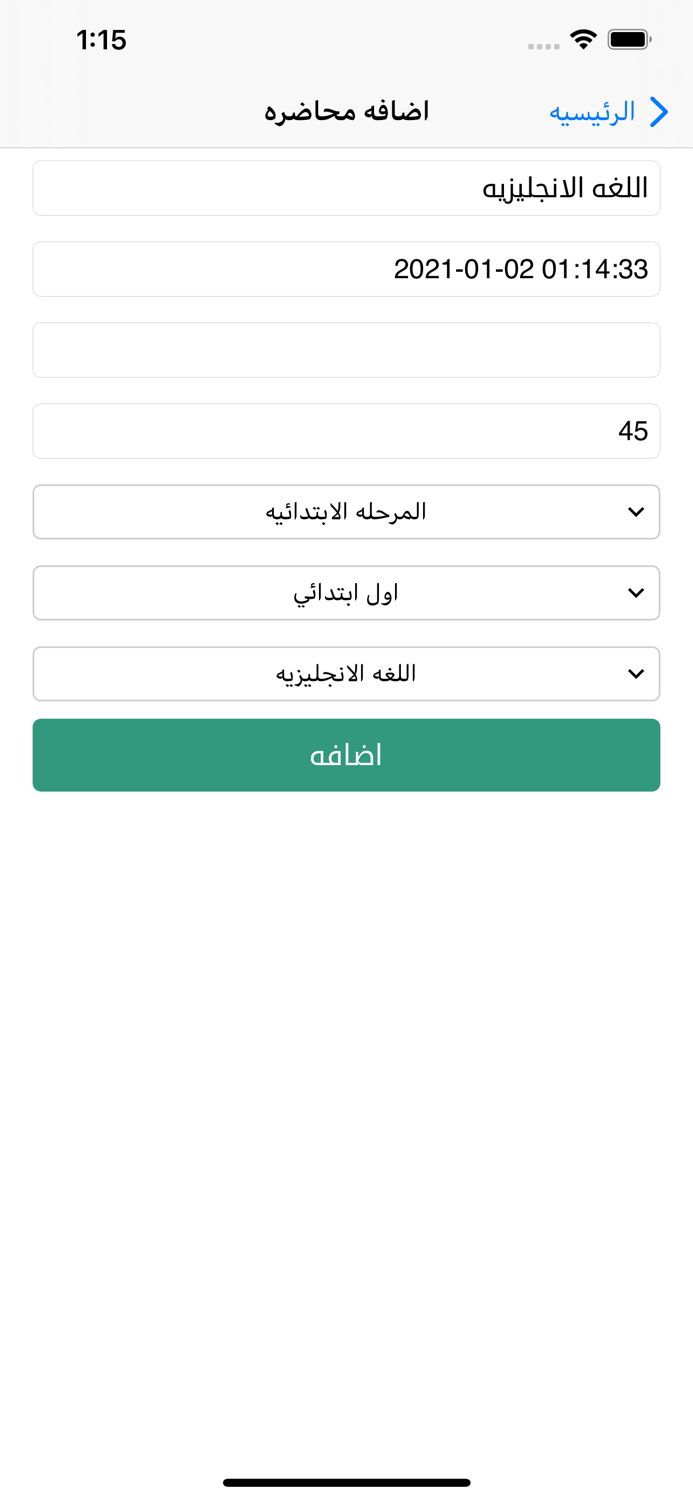Click the arrow on the اللغه الانجليزيه subject dropdown

click(636, 674)
